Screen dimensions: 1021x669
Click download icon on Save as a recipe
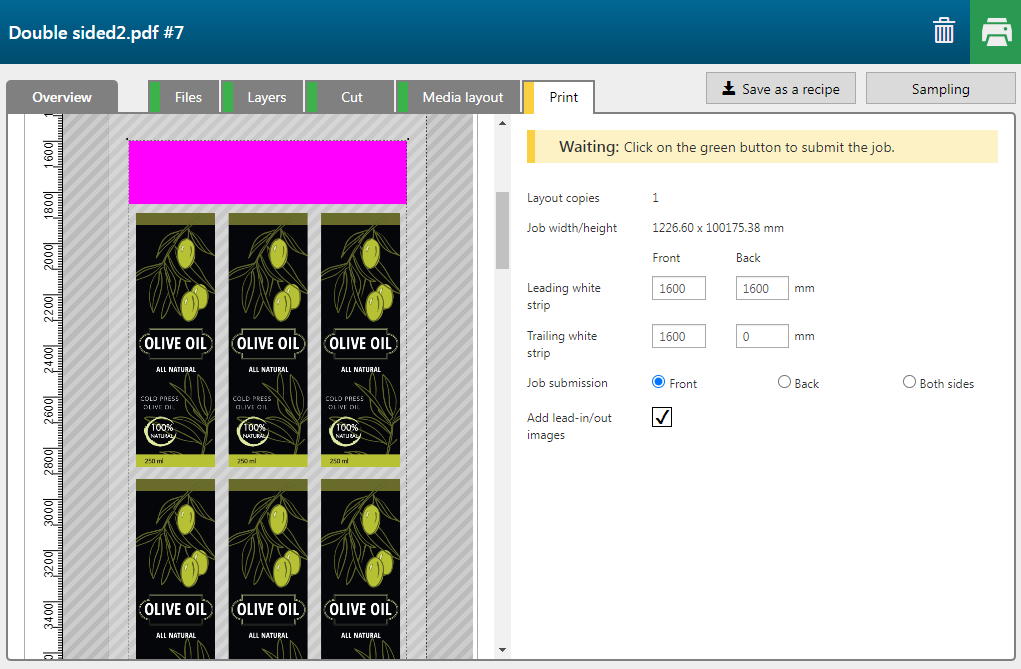click(x=728, y=89)
